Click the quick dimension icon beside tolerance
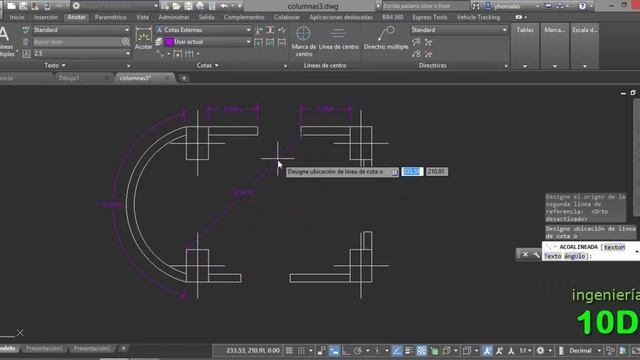Screen dimensions: 640x360 point(178,54)
